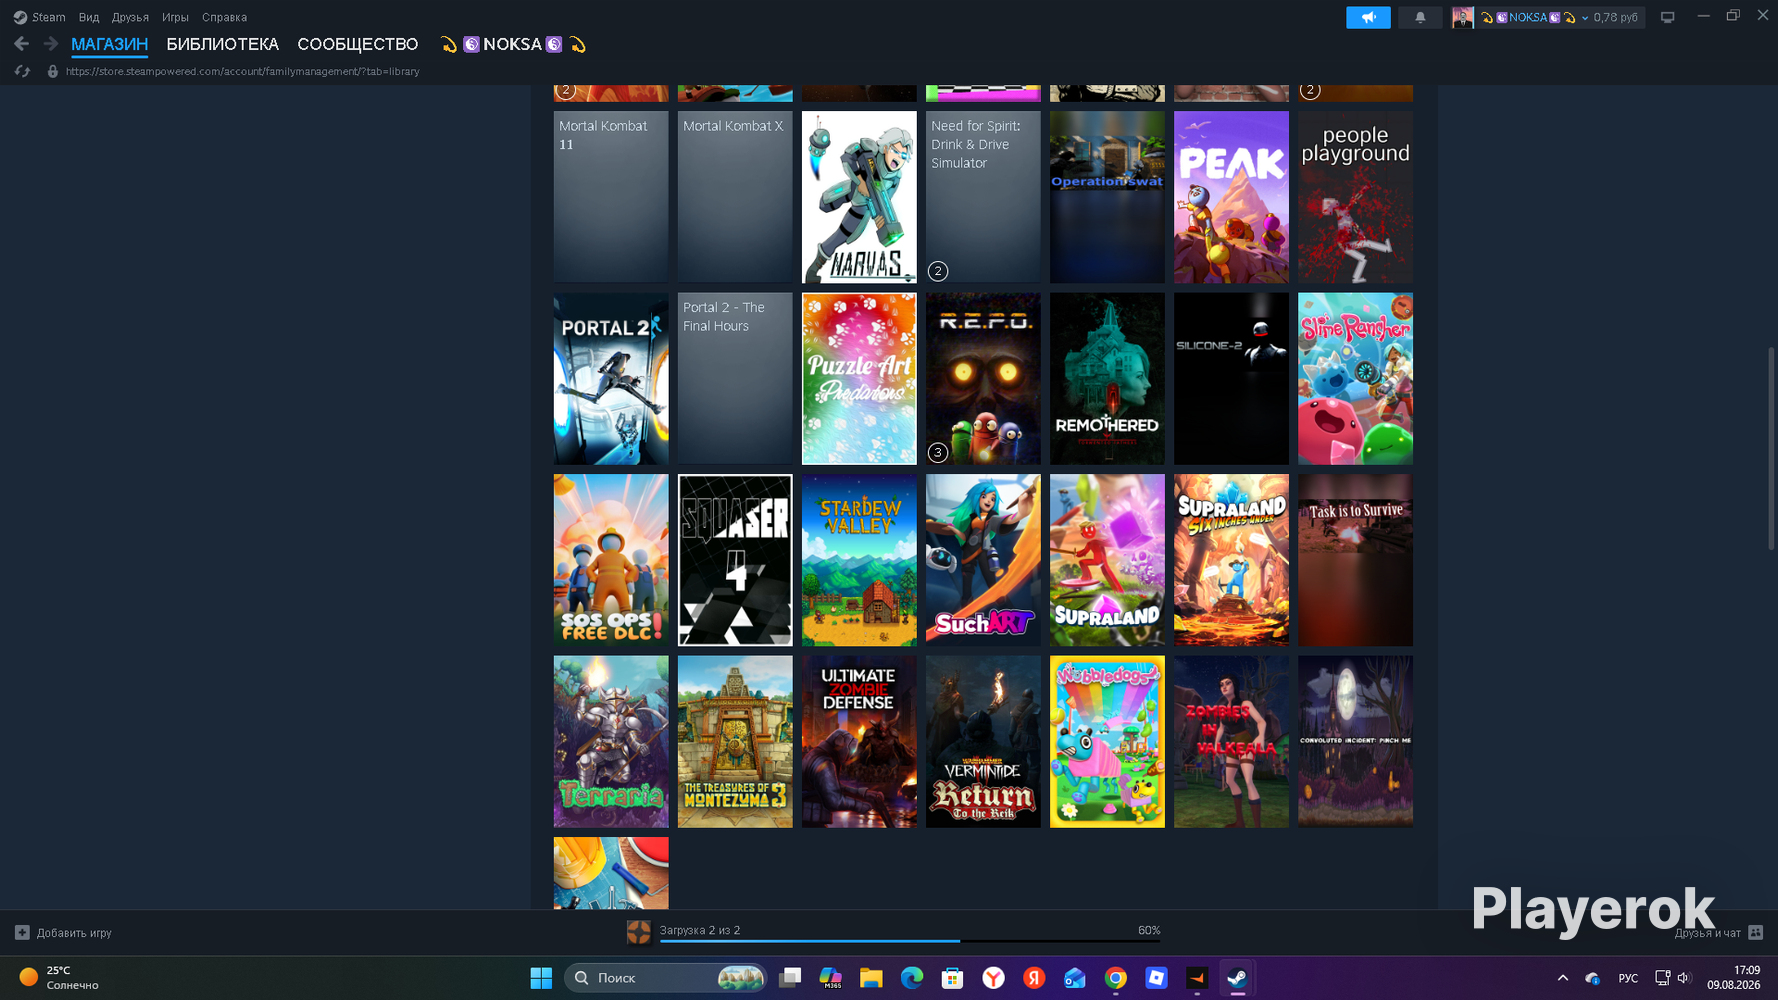This screenshot has width=1778, height=1000.
Task: Open the friends list icon at bottom right
Action: pyautogui.click(x=1755, y=932)
